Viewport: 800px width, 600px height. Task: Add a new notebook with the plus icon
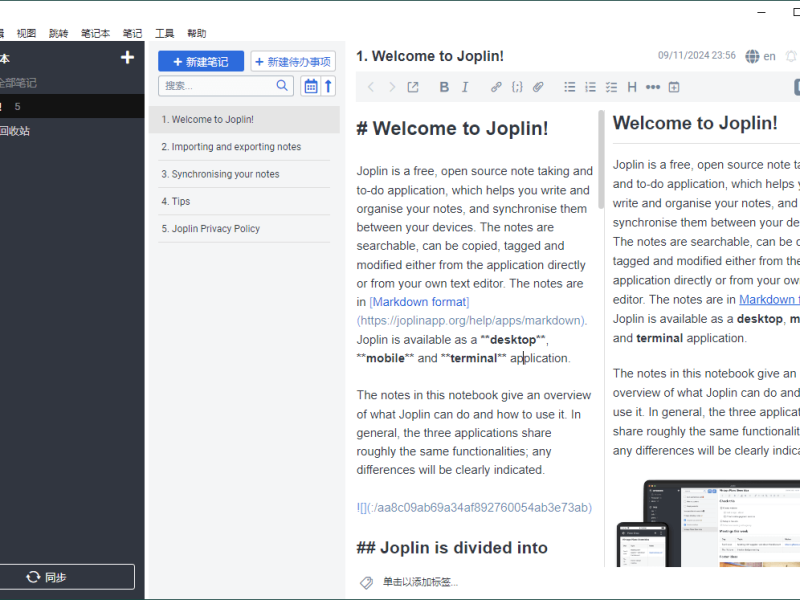[127, 57]
